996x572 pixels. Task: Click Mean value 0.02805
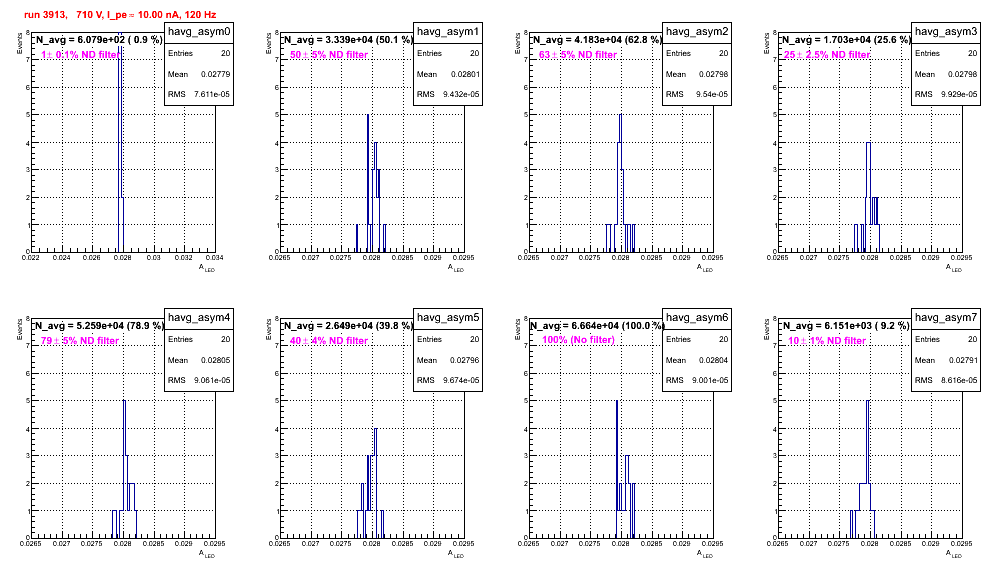[216, 360]
